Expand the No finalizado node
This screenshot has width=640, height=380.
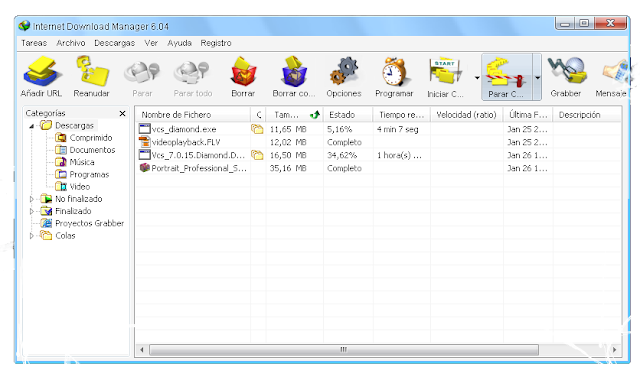(31, 199)
